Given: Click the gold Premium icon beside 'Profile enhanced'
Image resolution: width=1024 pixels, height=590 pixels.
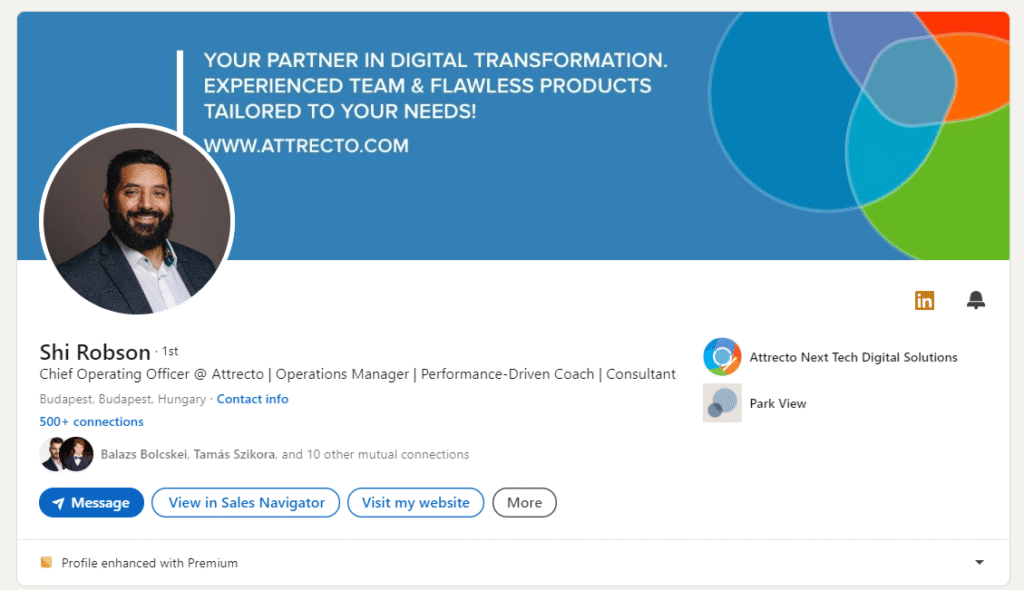Looking at the screenshot, I should tap(46, 563).
